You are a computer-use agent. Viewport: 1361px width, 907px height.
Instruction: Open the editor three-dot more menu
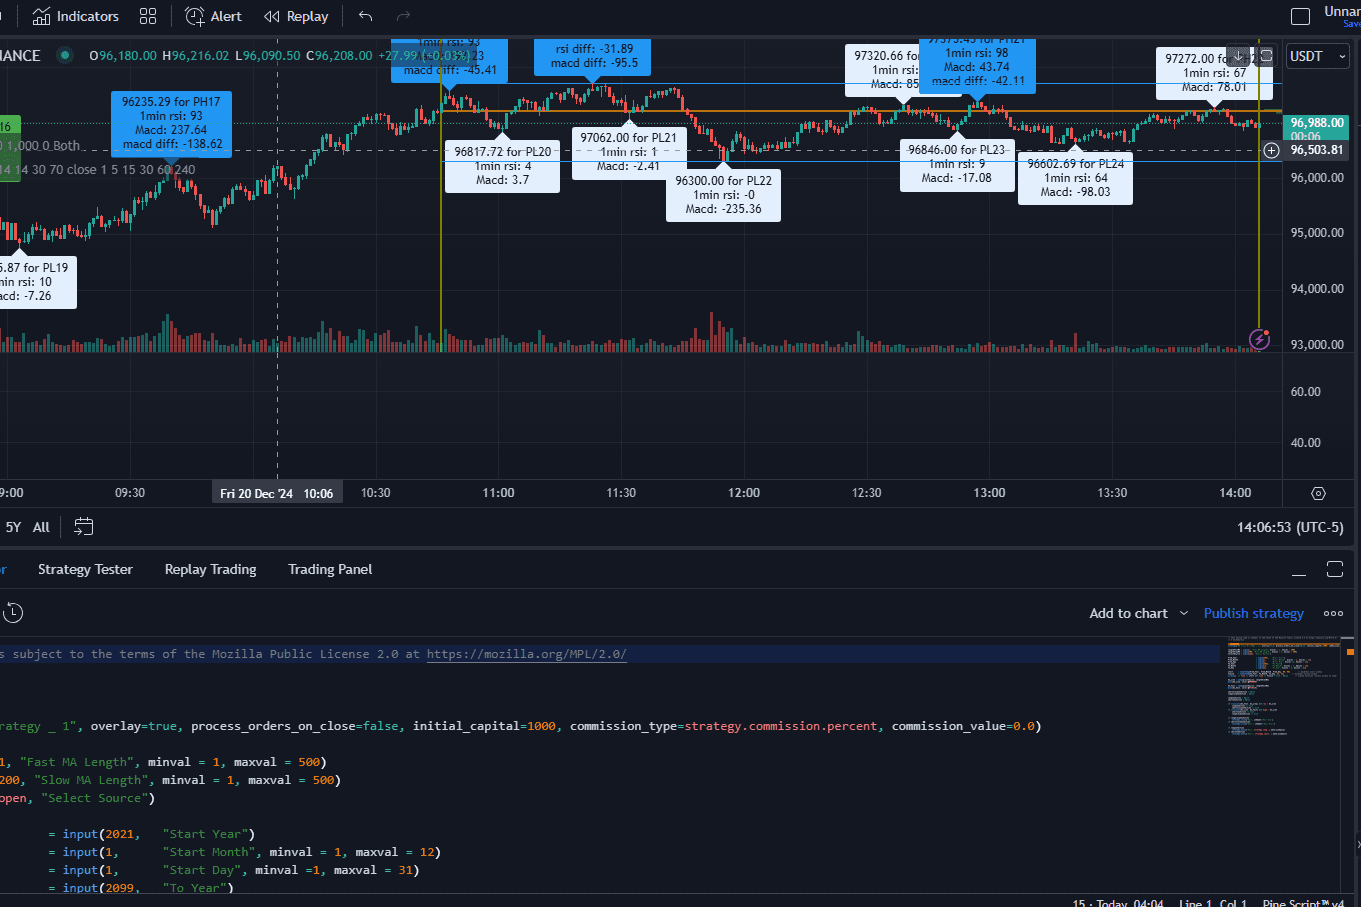pos(1333,613)
